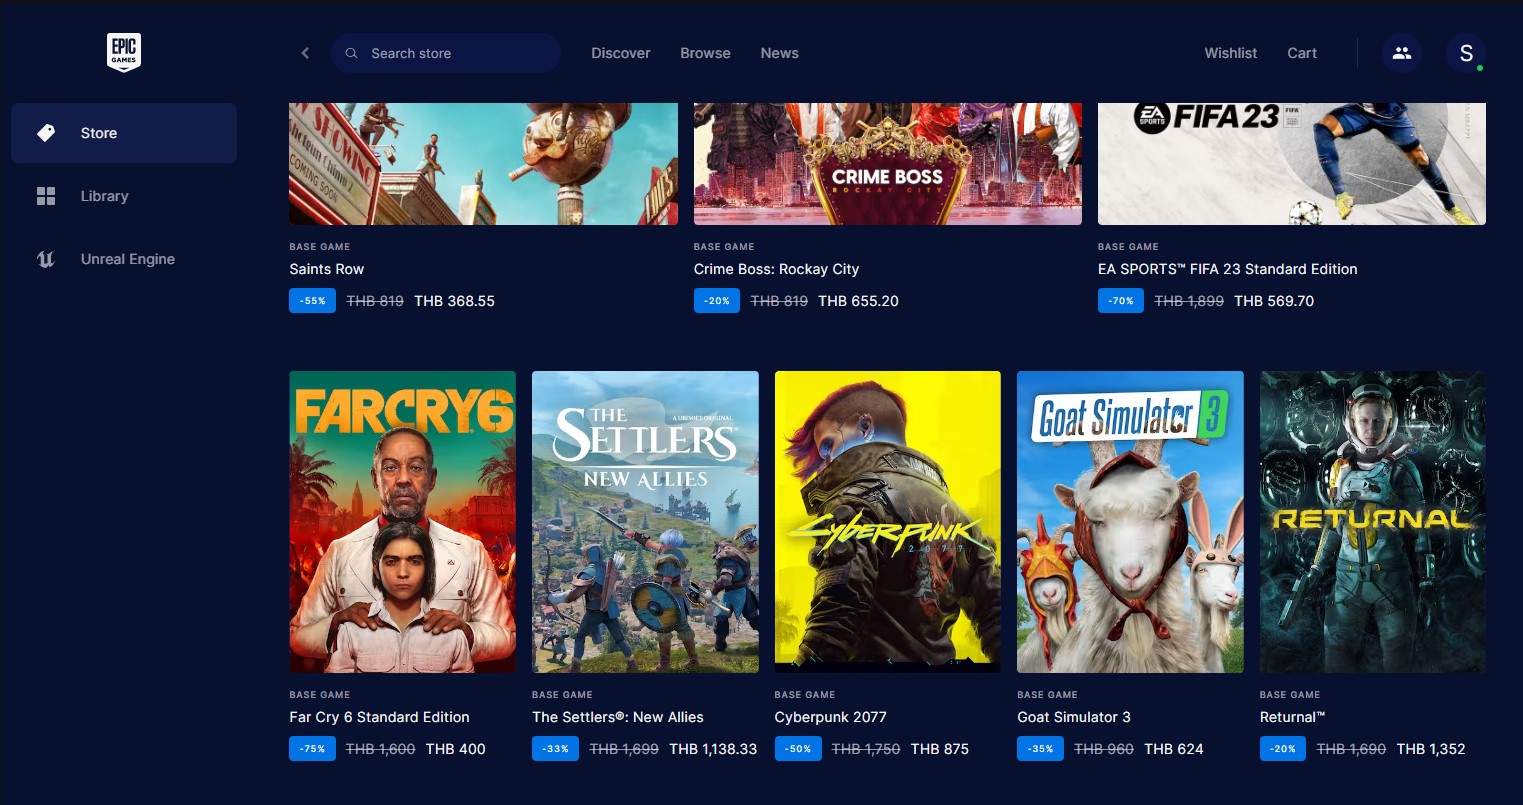The width and height of the screenshot is (1523, 805).
Task: Click the Epic Games logo
Action: (124, 52)
